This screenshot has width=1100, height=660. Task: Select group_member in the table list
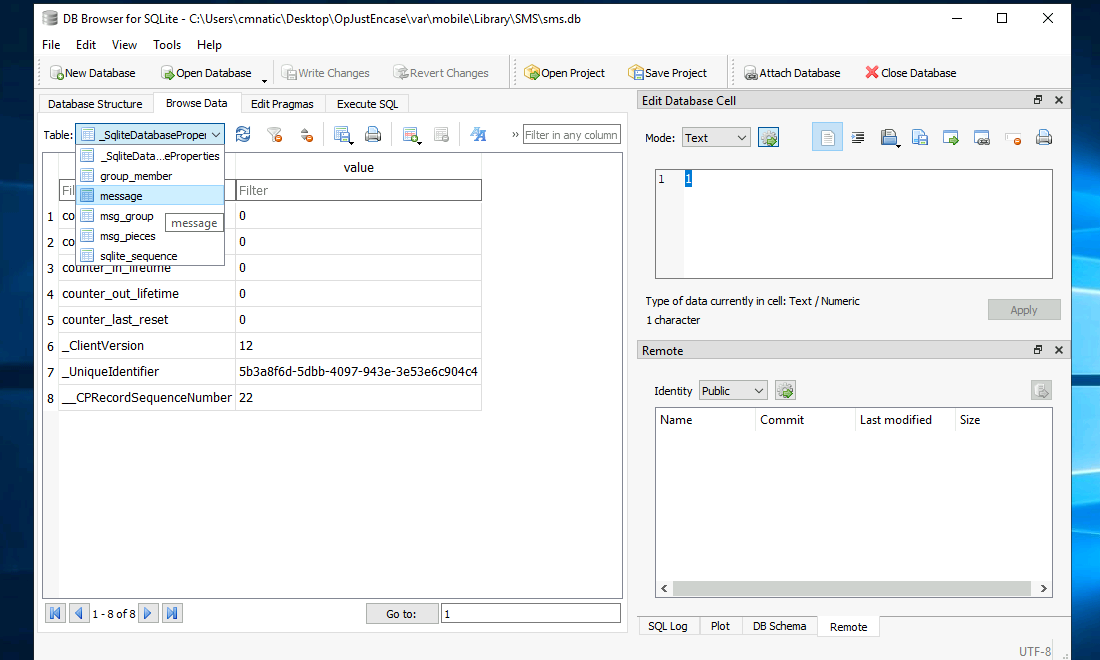(x=151, y=176)
